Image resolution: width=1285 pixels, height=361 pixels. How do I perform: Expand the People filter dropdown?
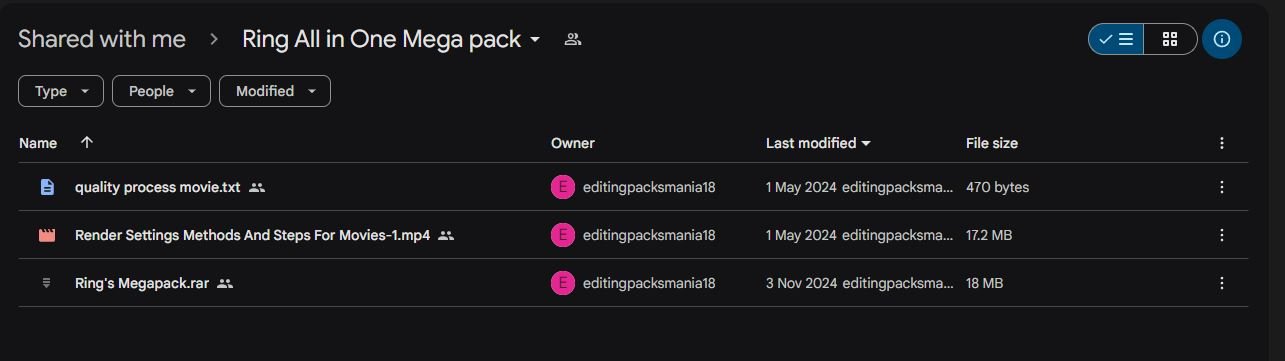(x=161, y=91)
